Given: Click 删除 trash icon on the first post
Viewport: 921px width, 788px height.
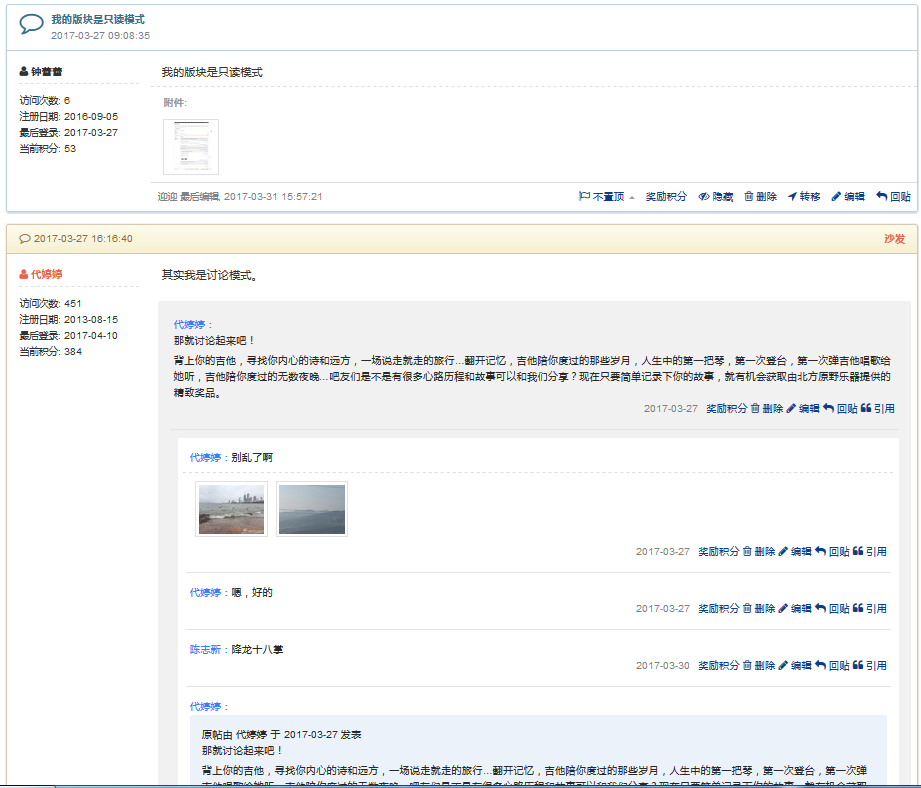Looking at the screenshot, I should [x=749, y=197].
